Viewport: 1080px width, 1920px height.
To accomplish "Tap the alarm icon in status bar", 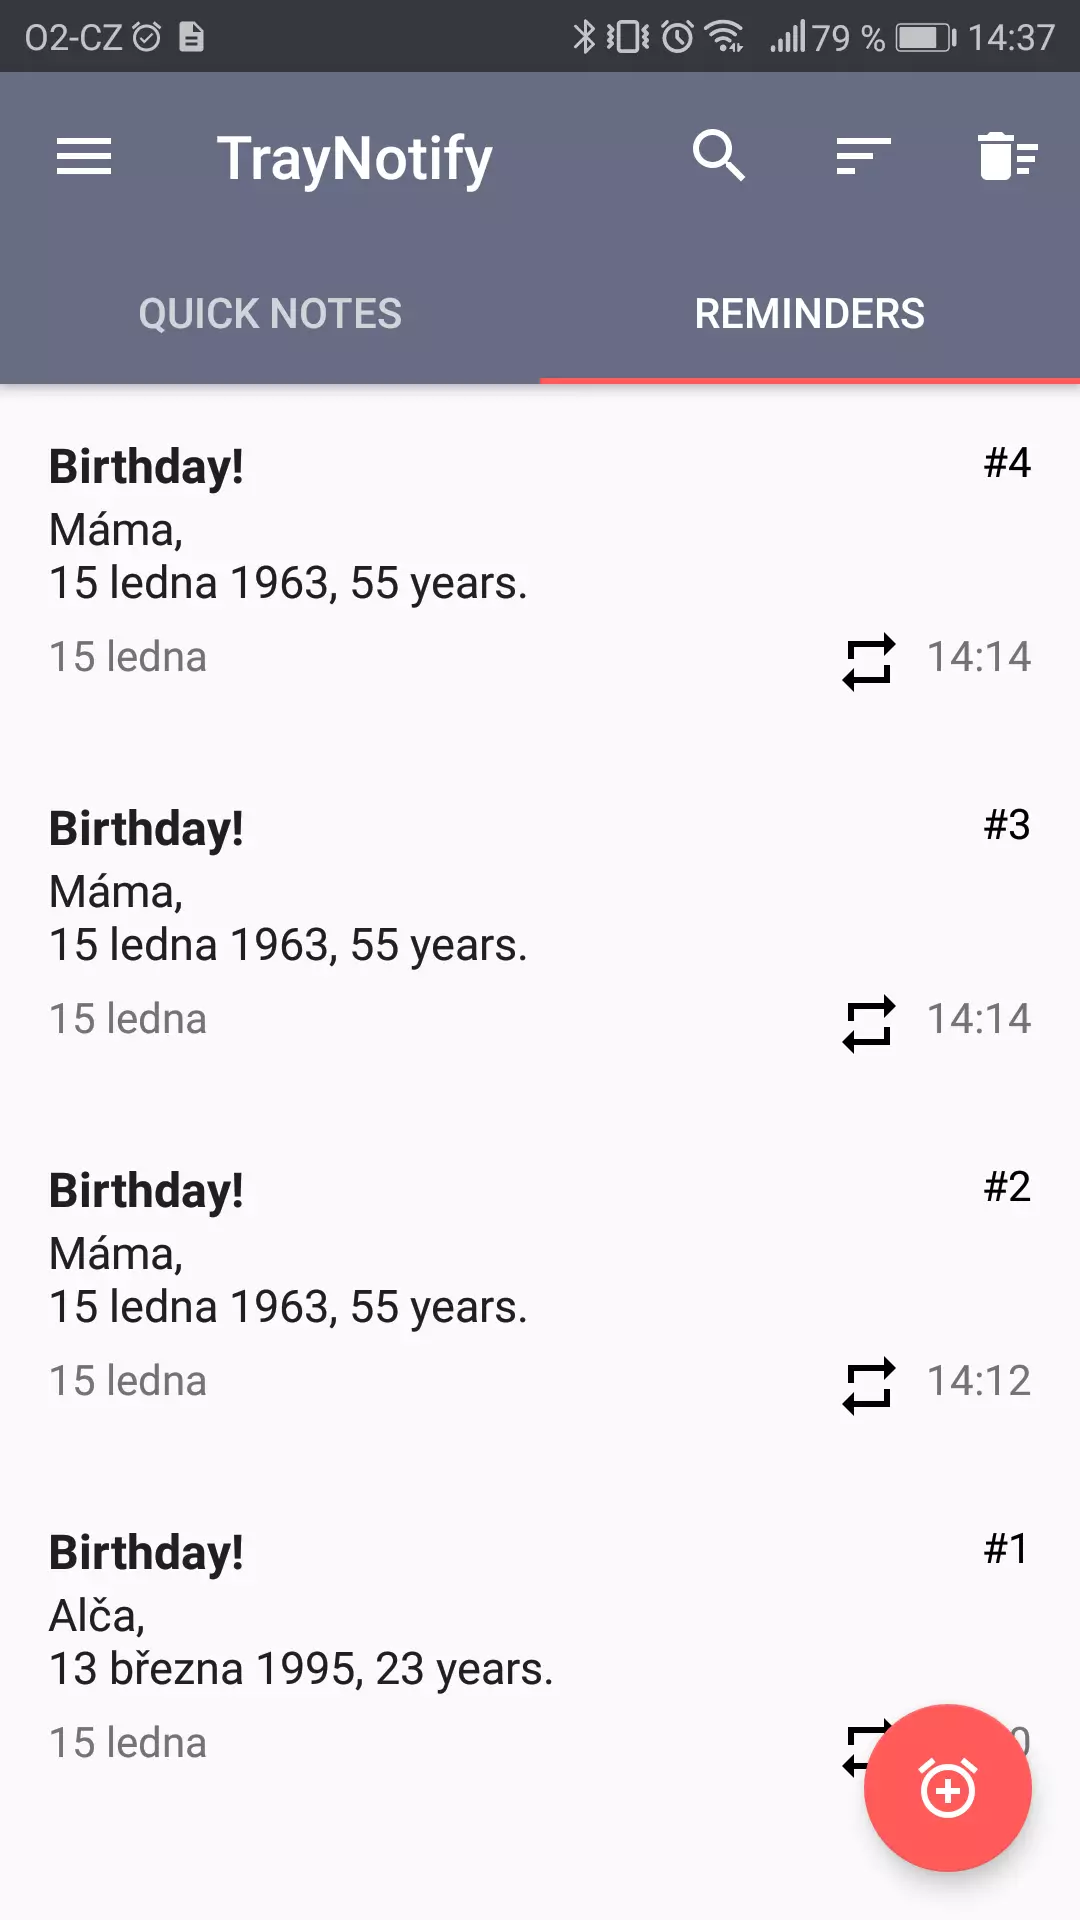I will click(x=677, y=37).
